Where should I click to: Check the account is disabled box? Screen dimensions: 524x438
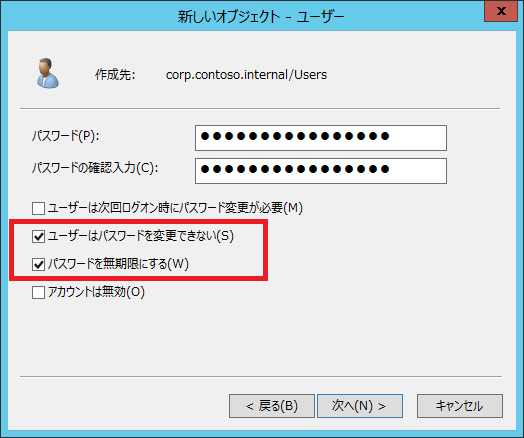tap(38, 292)
